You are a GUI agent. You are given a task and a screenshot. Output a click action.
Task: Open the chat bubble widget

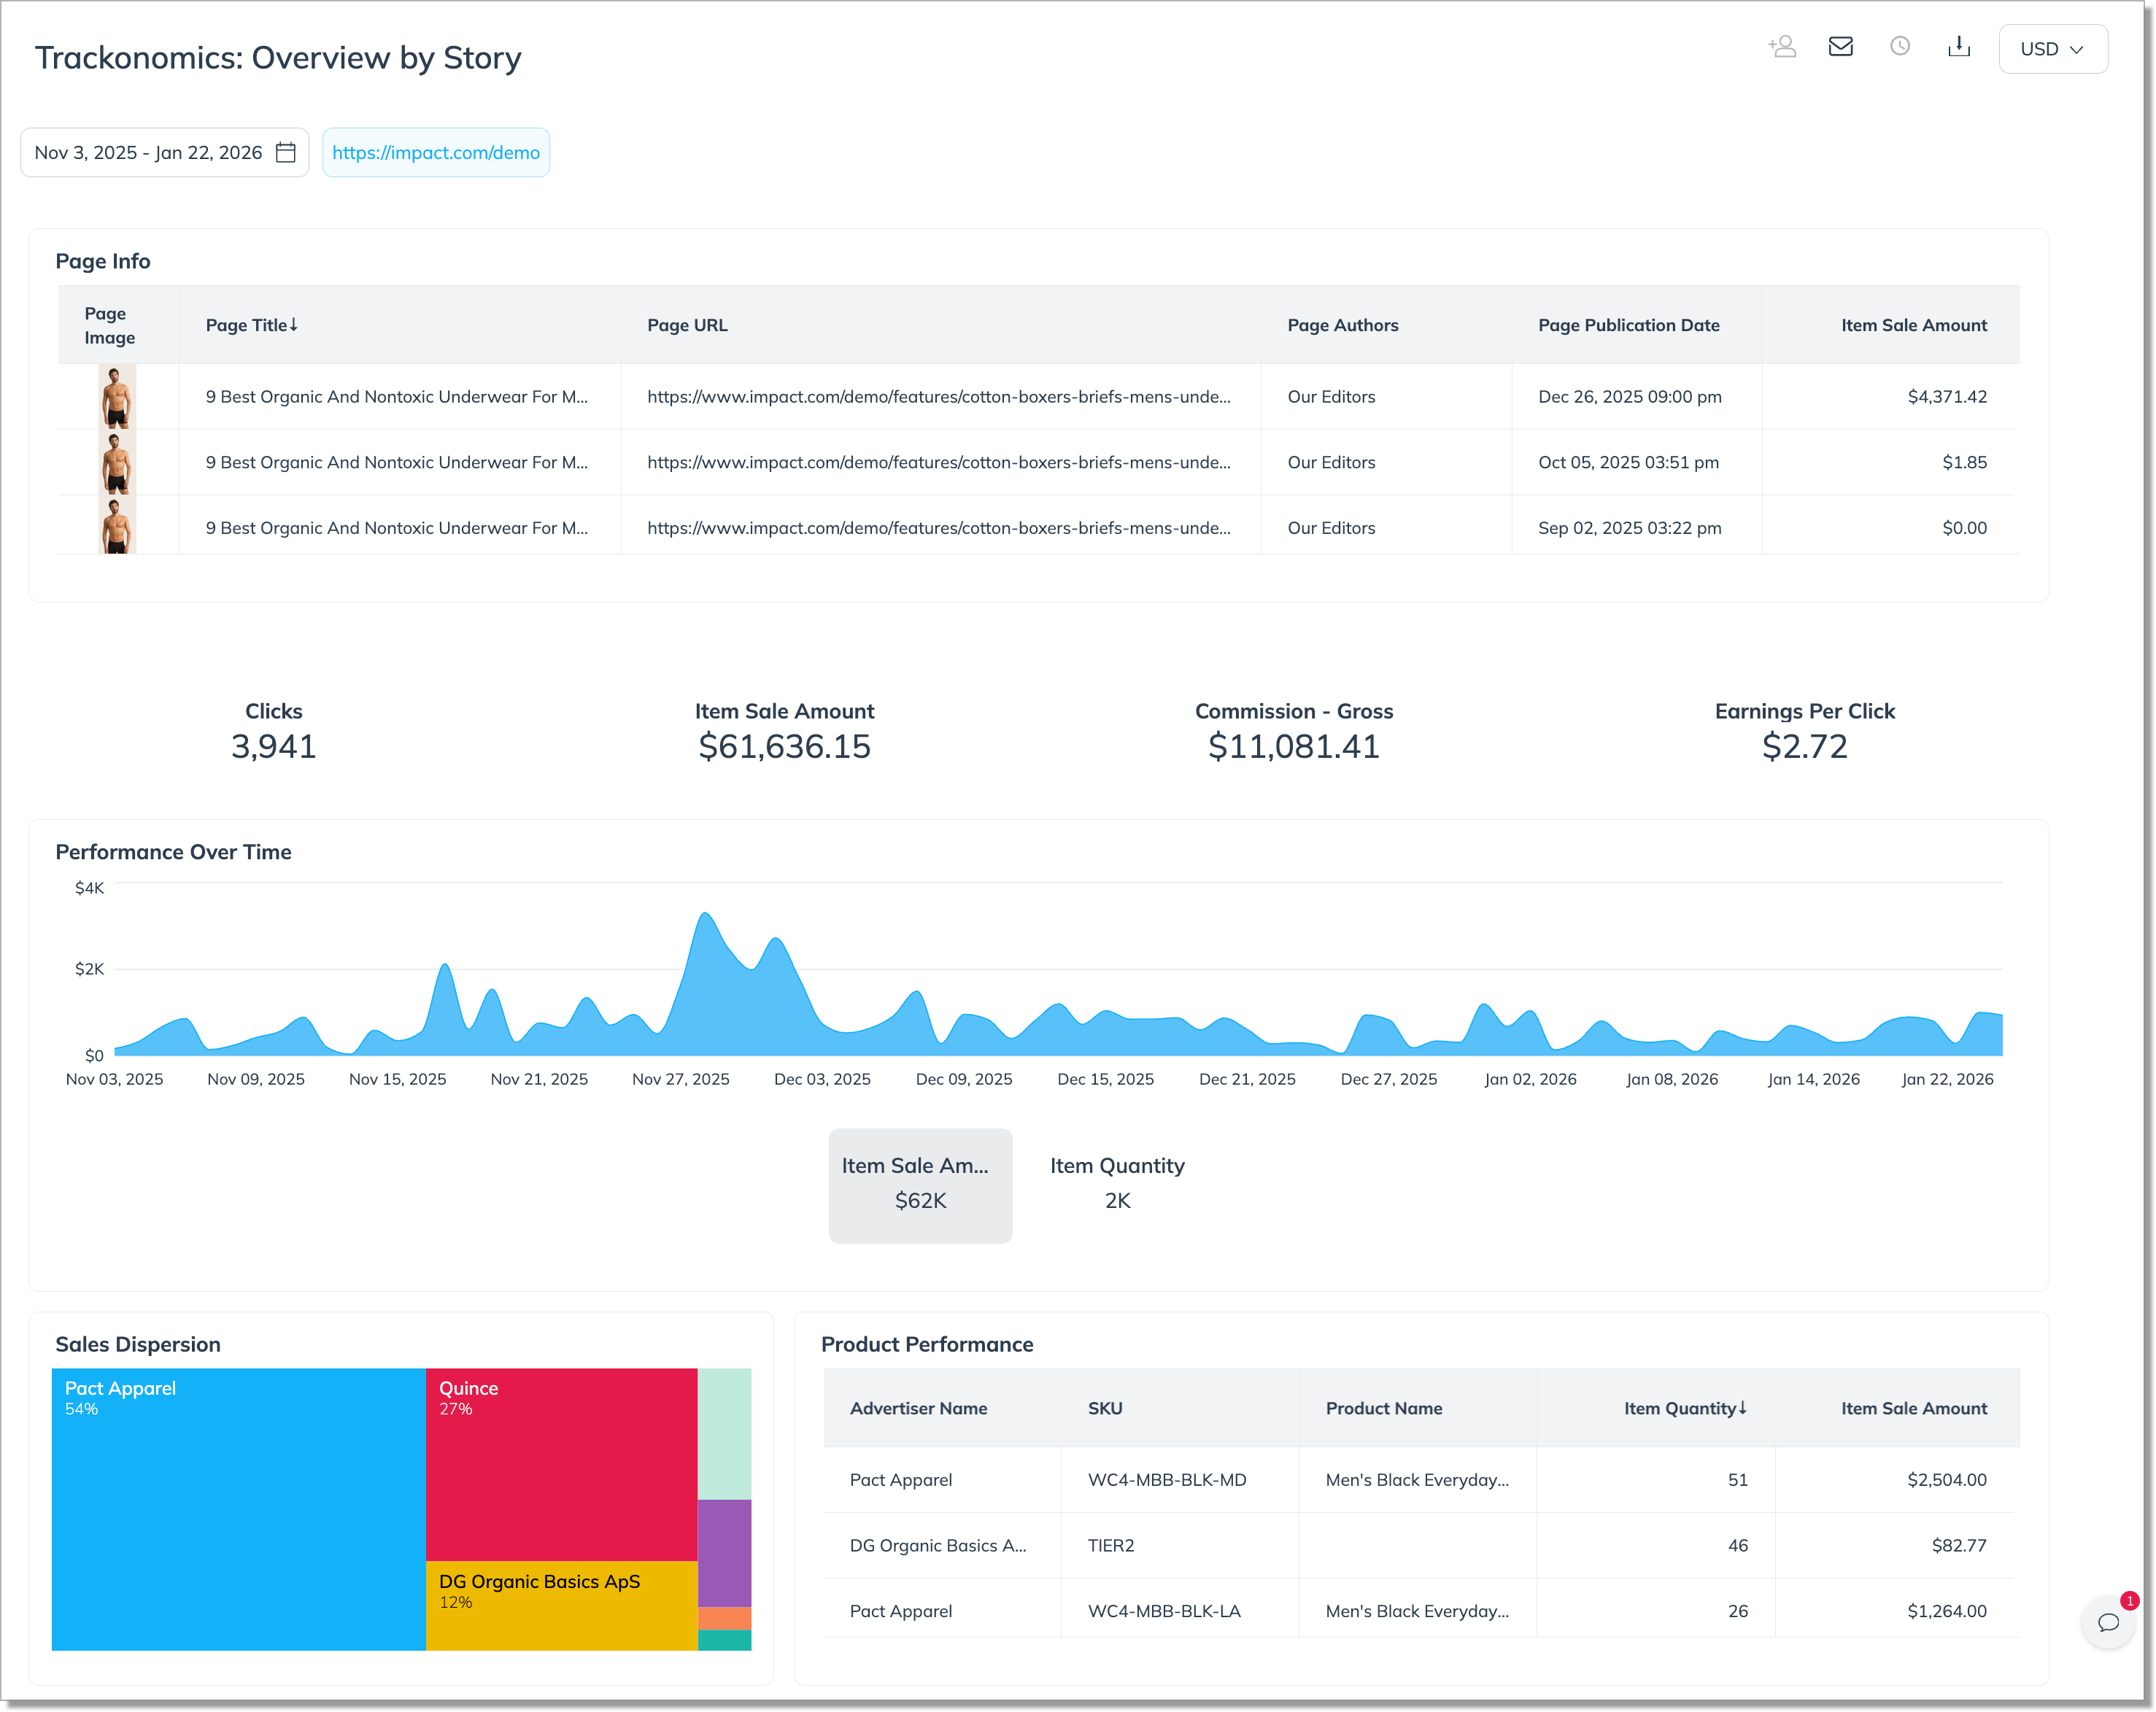point(2108,1622)
